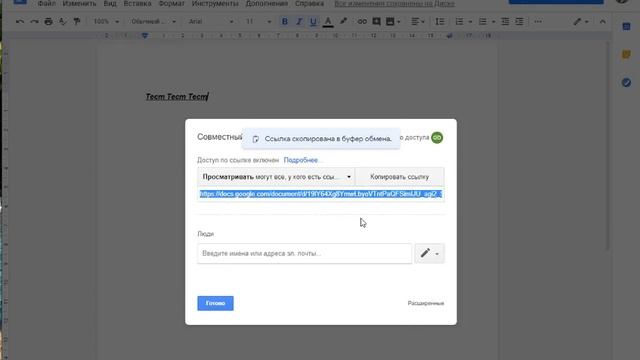Click the add comment icon
Image resolution: width=640 pixels, height=360 pixels.
pos(376,22)
